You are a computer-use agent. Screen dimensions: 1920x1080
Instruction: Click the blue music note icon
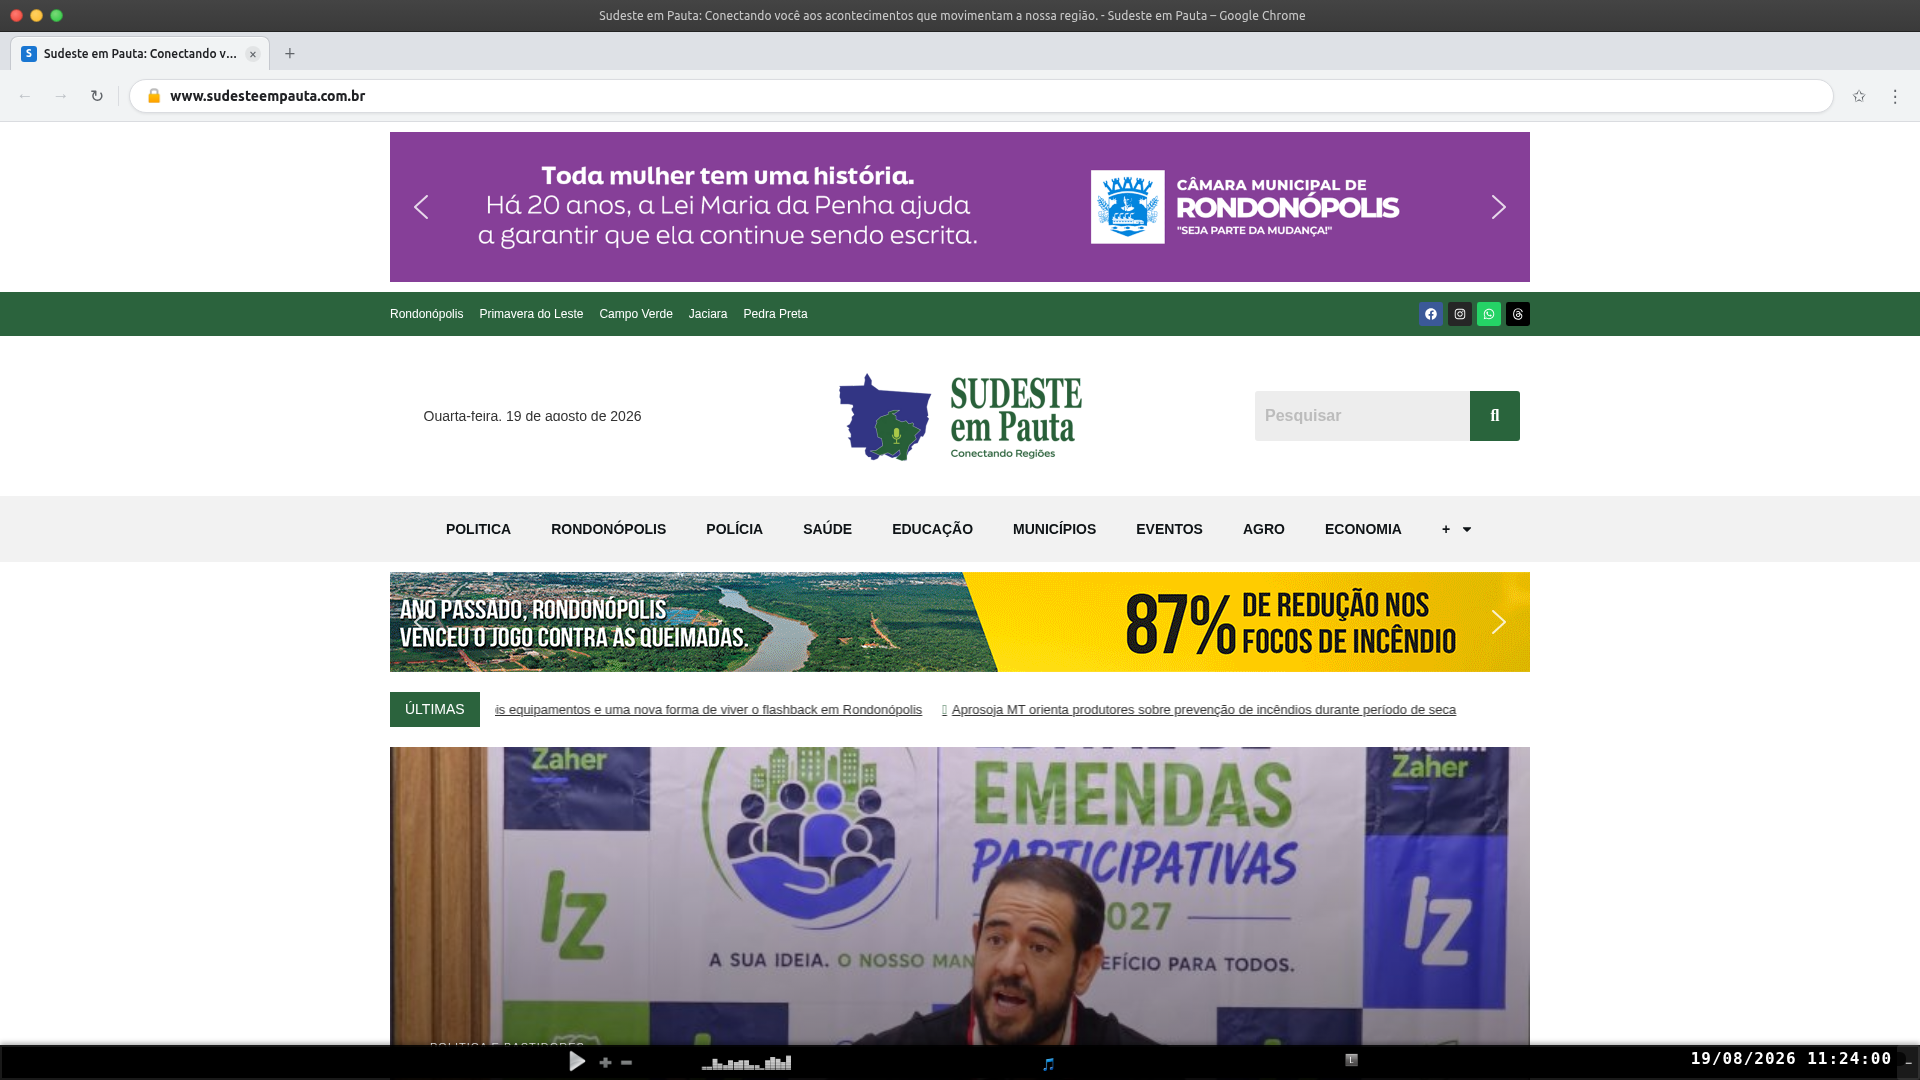pos(1048,1064)
